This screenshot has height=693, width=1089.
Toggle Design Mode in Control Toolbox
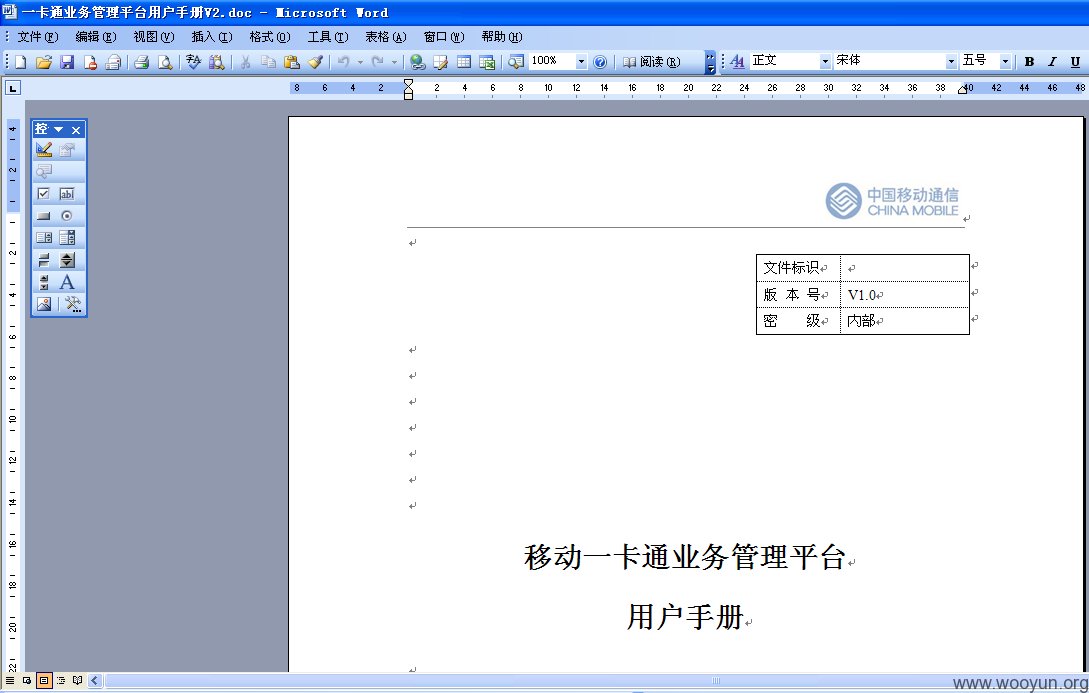(44, 149)
